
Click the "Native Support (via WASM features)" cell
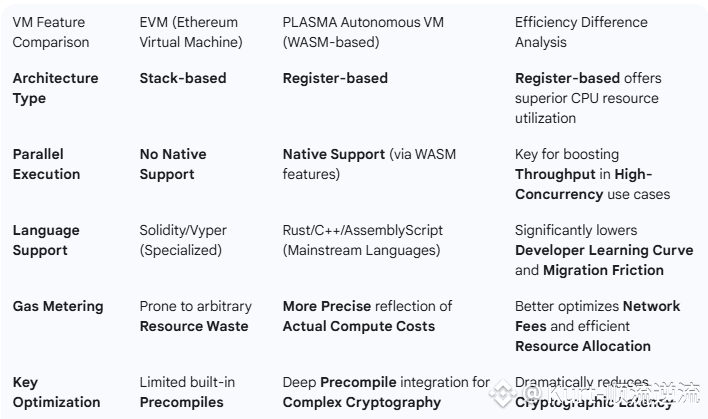click(369, 164)
